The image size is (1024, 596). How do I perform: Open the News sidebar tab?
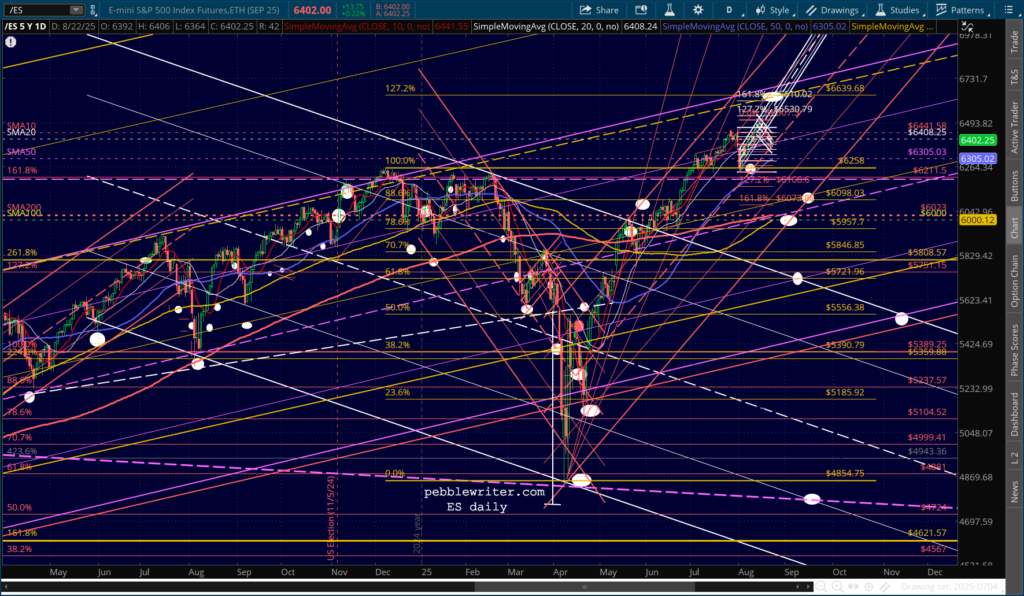tap(1014, 492)
